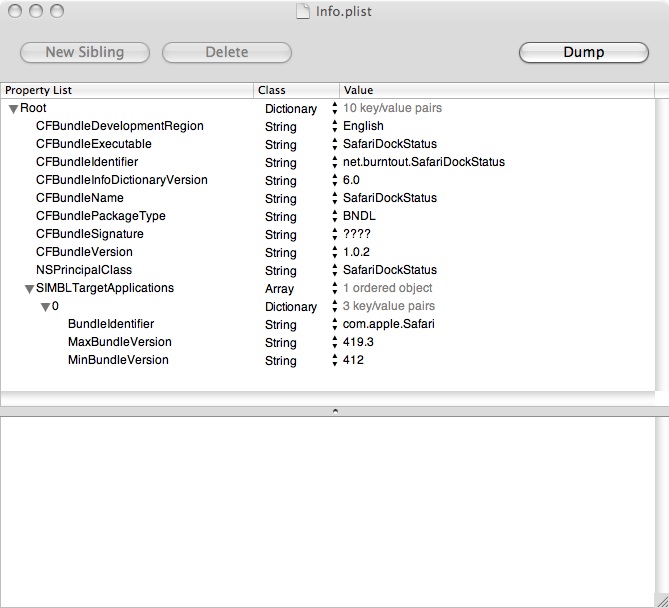Click the split view divider handle
Viewport: 669px width, 608px height.
335,411
